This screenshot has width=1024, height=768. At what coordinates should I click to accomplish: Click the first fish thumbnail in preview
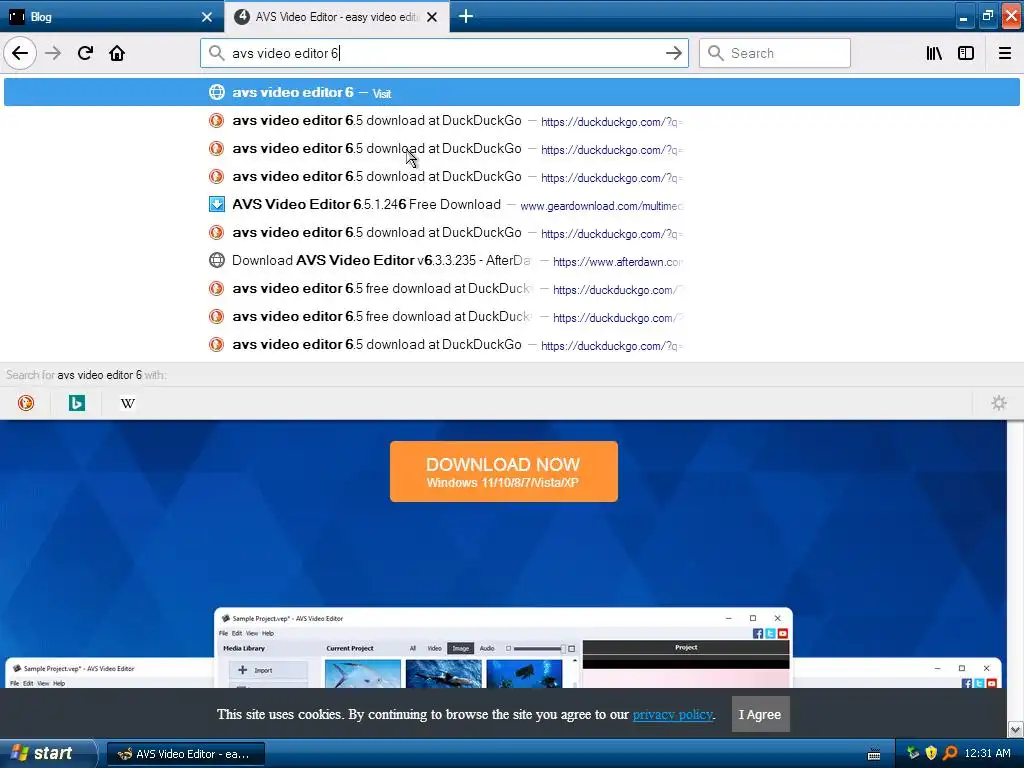click(x=362, y=673)
